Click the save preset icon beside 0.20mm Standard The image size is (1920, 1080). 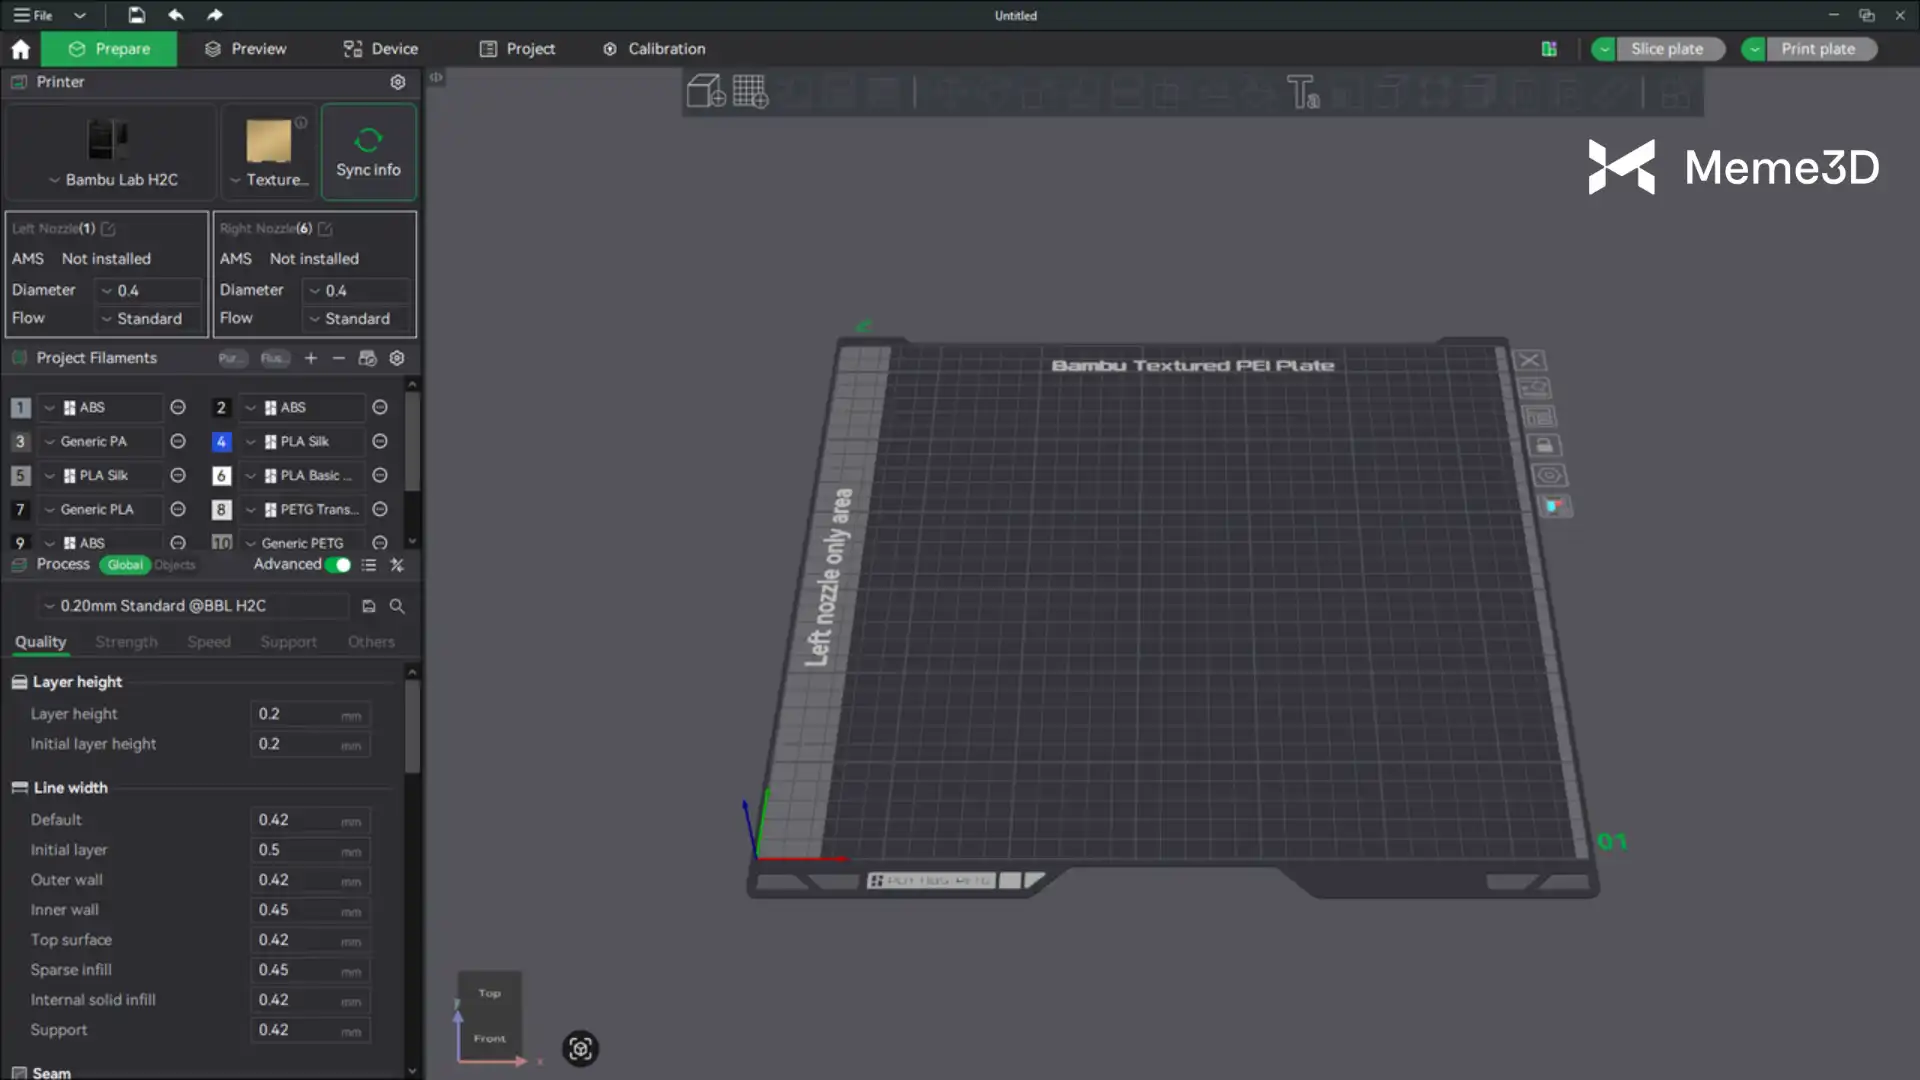tap(368, 606)
